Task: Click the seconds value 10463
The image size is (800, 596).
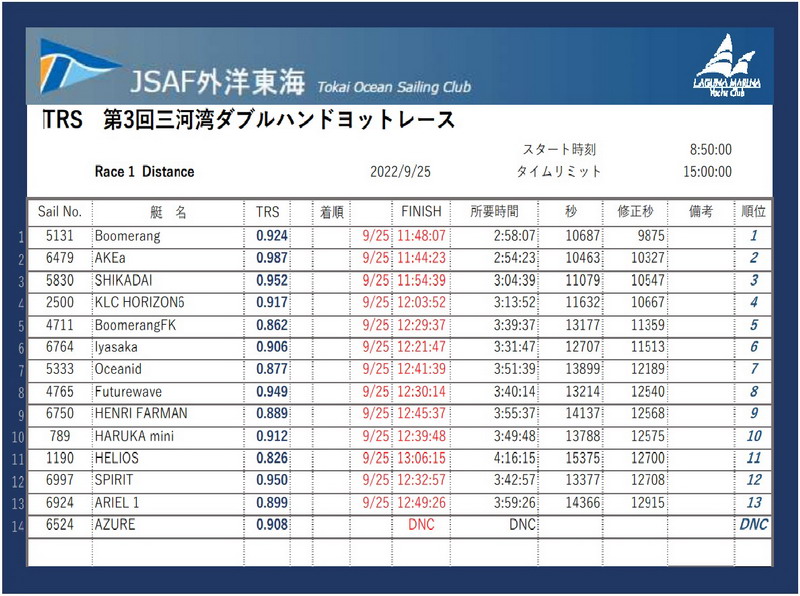Action: (x=583, y=258)
